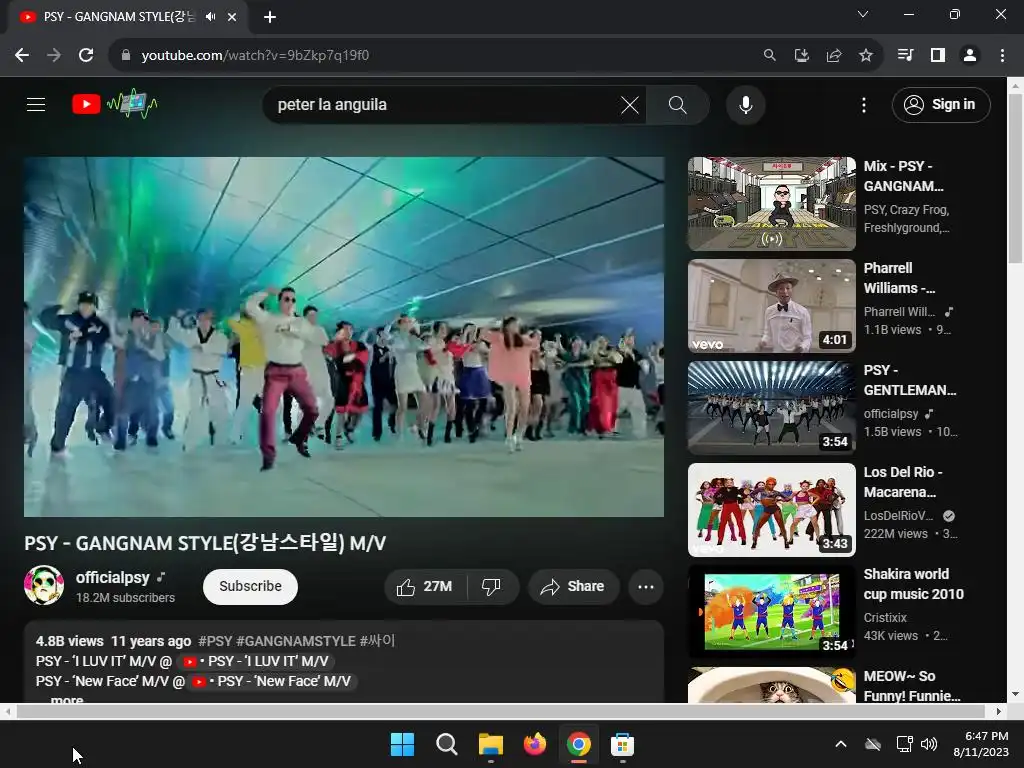Viewport: 1024px width, 768px height.
Task: Clear the search box text
Action: (630, 104)
